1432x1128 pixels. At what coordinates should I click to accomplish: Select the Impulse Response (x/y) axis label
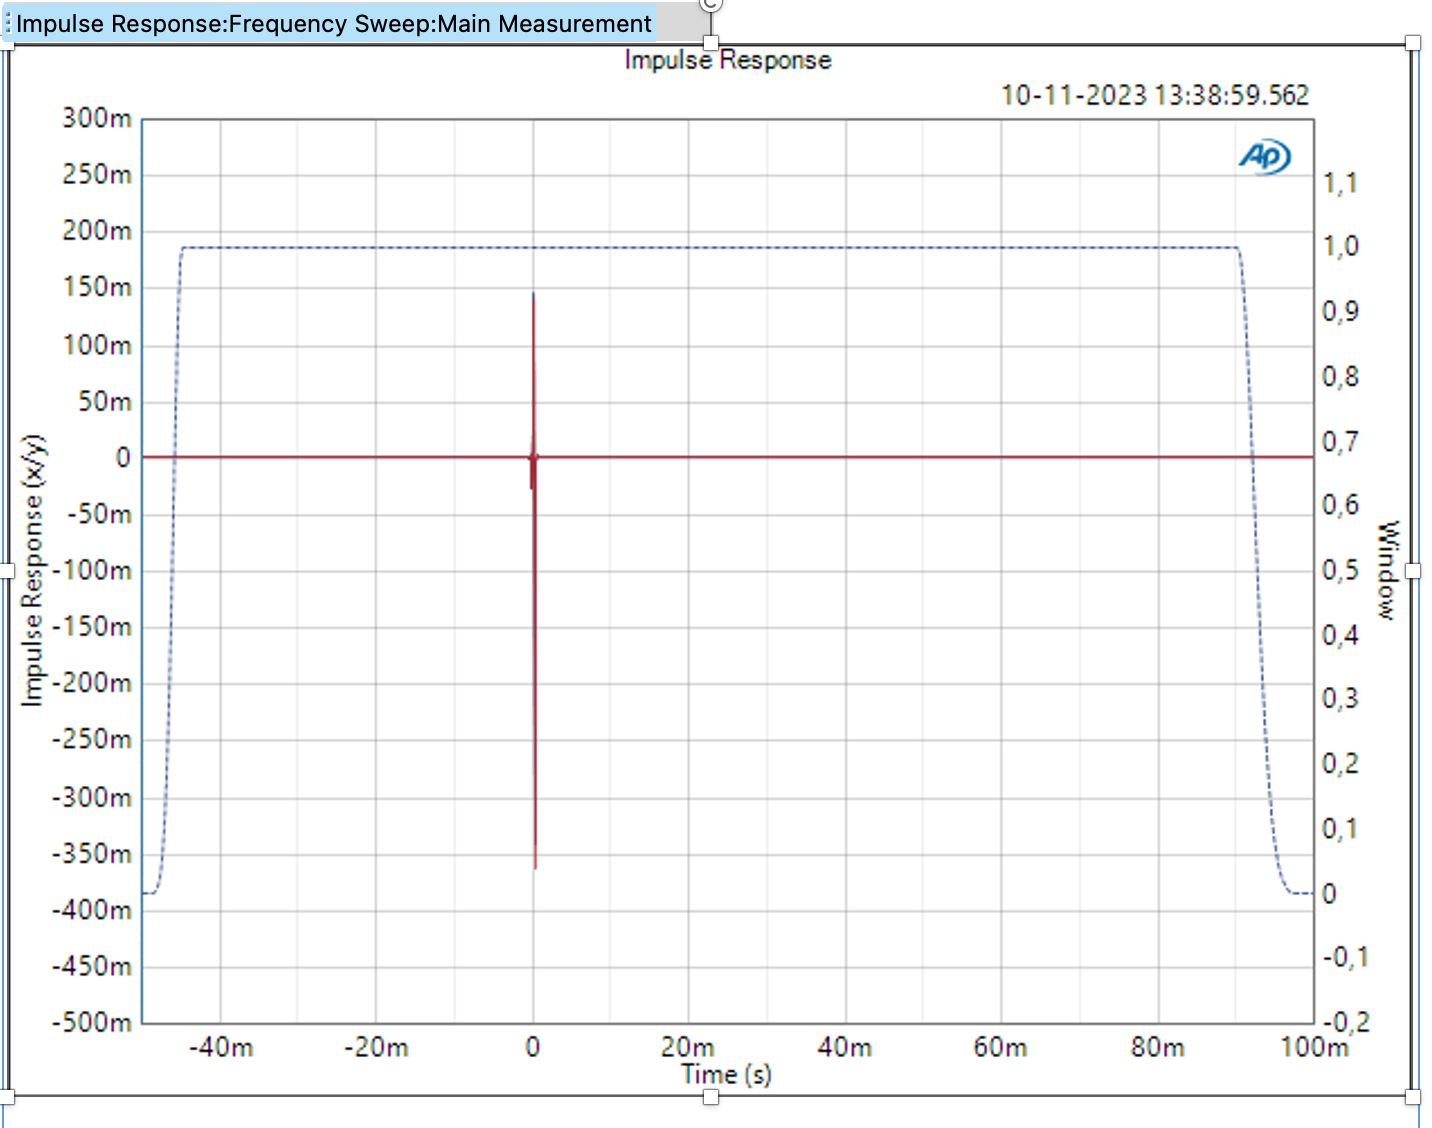[34, 571]
